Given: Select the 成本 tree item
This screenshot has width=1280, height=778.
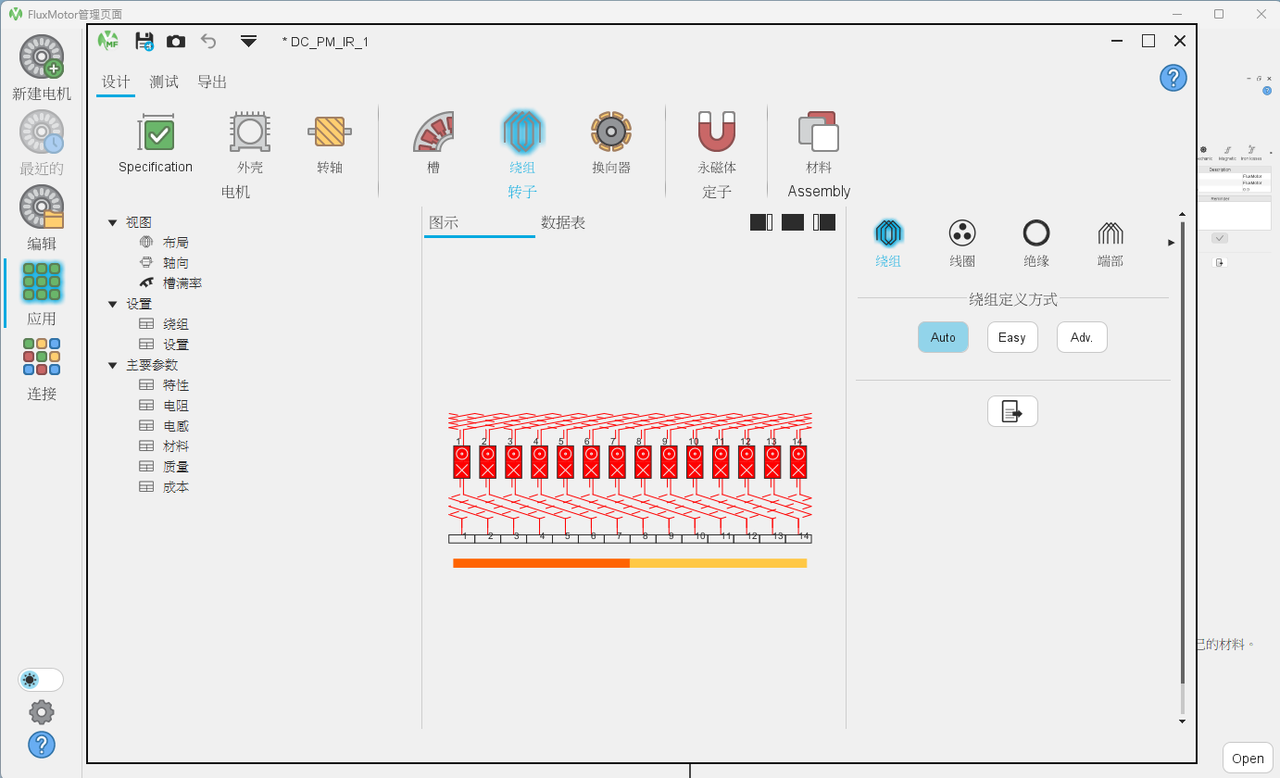Looking at the screenshot, I should pyautogui.click(x=175, y=487).
